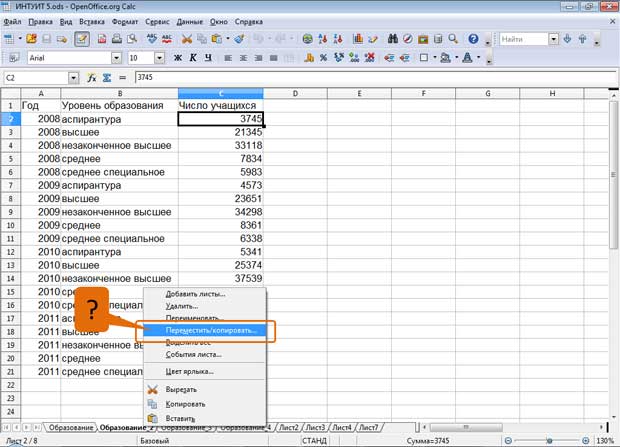Open the Paste options dropdown arrow
The image size is (620, 447).
tap(227, 39)
